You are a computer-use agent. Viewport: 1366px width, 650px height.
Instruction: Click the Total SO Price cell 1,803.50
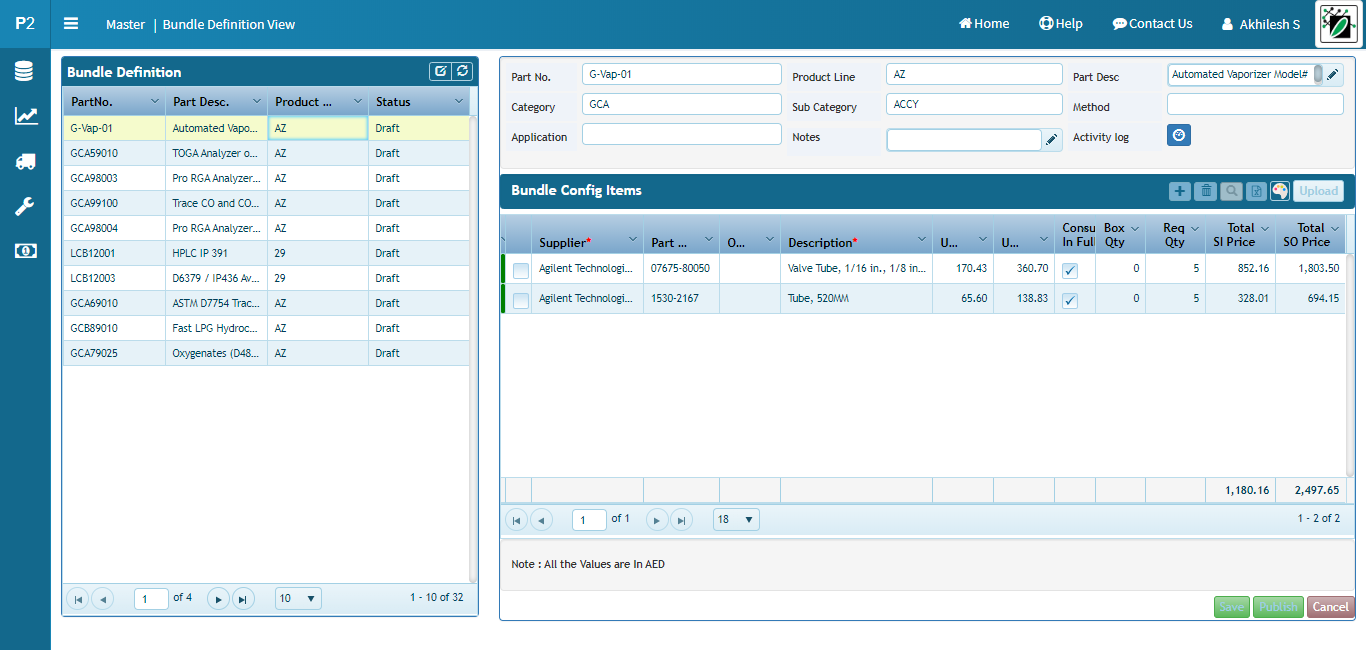coord(1310,268)
